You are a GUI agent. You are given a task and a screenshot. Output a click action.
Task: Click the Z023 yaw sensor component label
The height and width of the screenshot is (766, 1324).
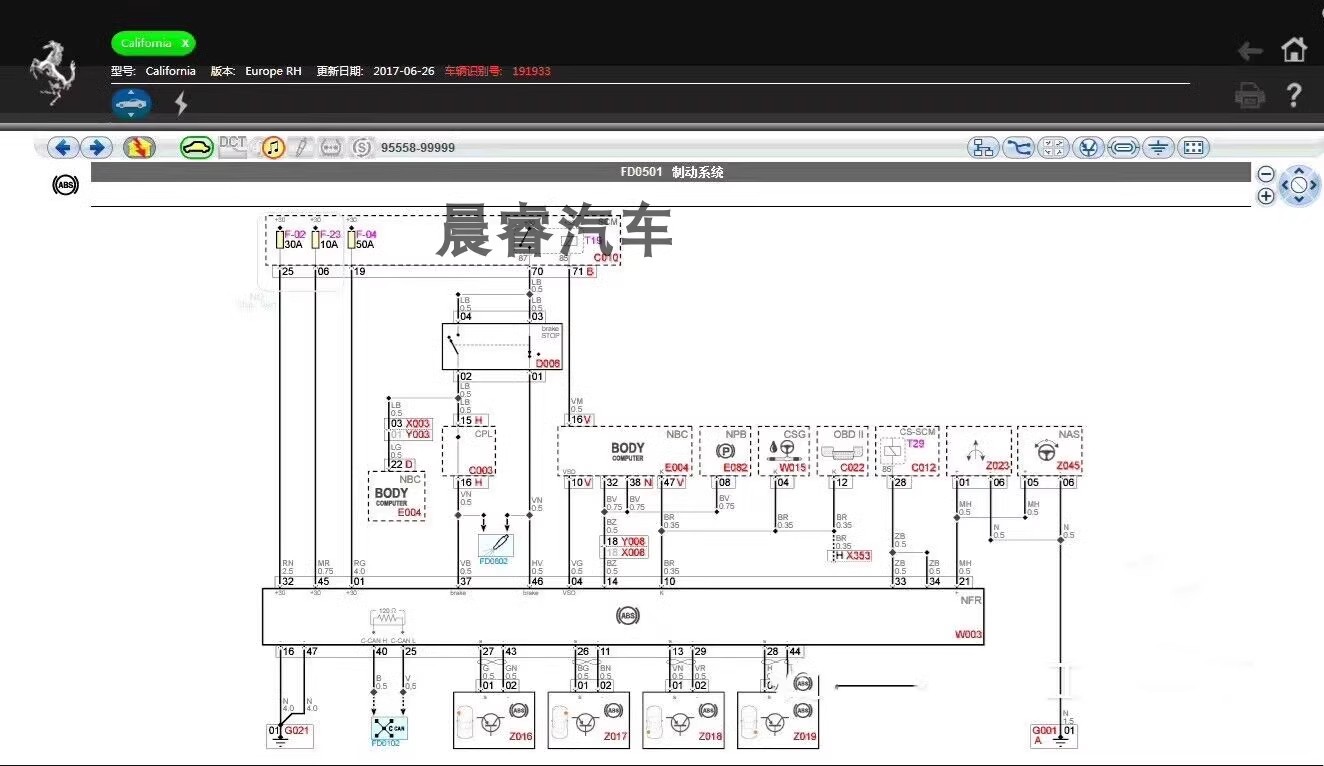click(997, 466)
